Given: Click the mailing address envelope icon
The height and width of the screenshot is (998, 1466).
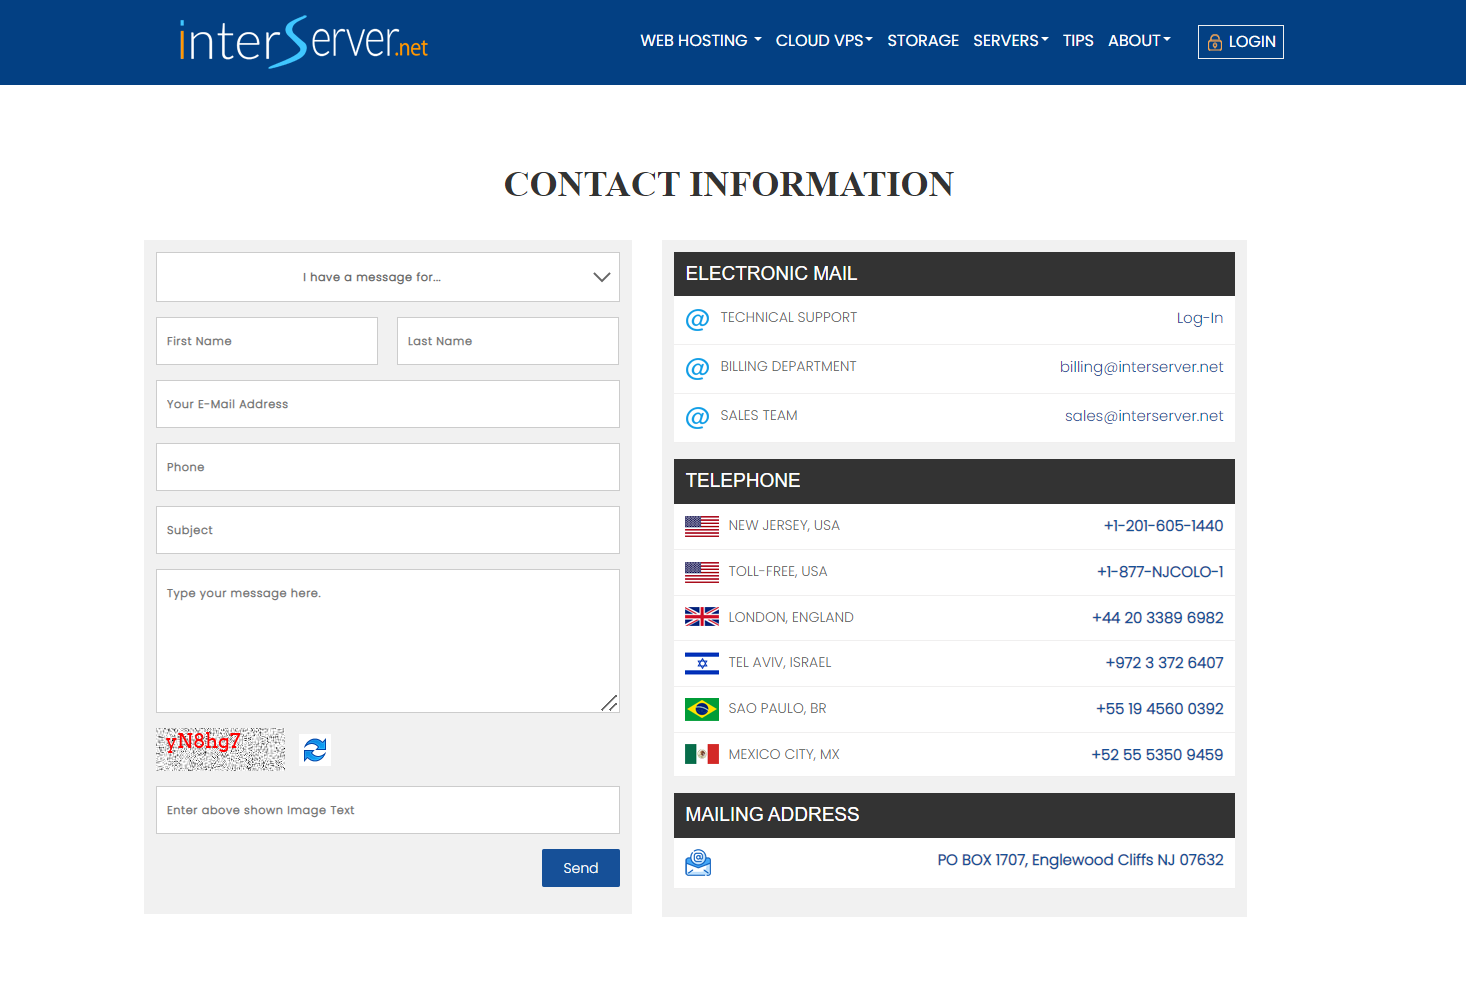Looking at the screenshot, I should point(698,862).
